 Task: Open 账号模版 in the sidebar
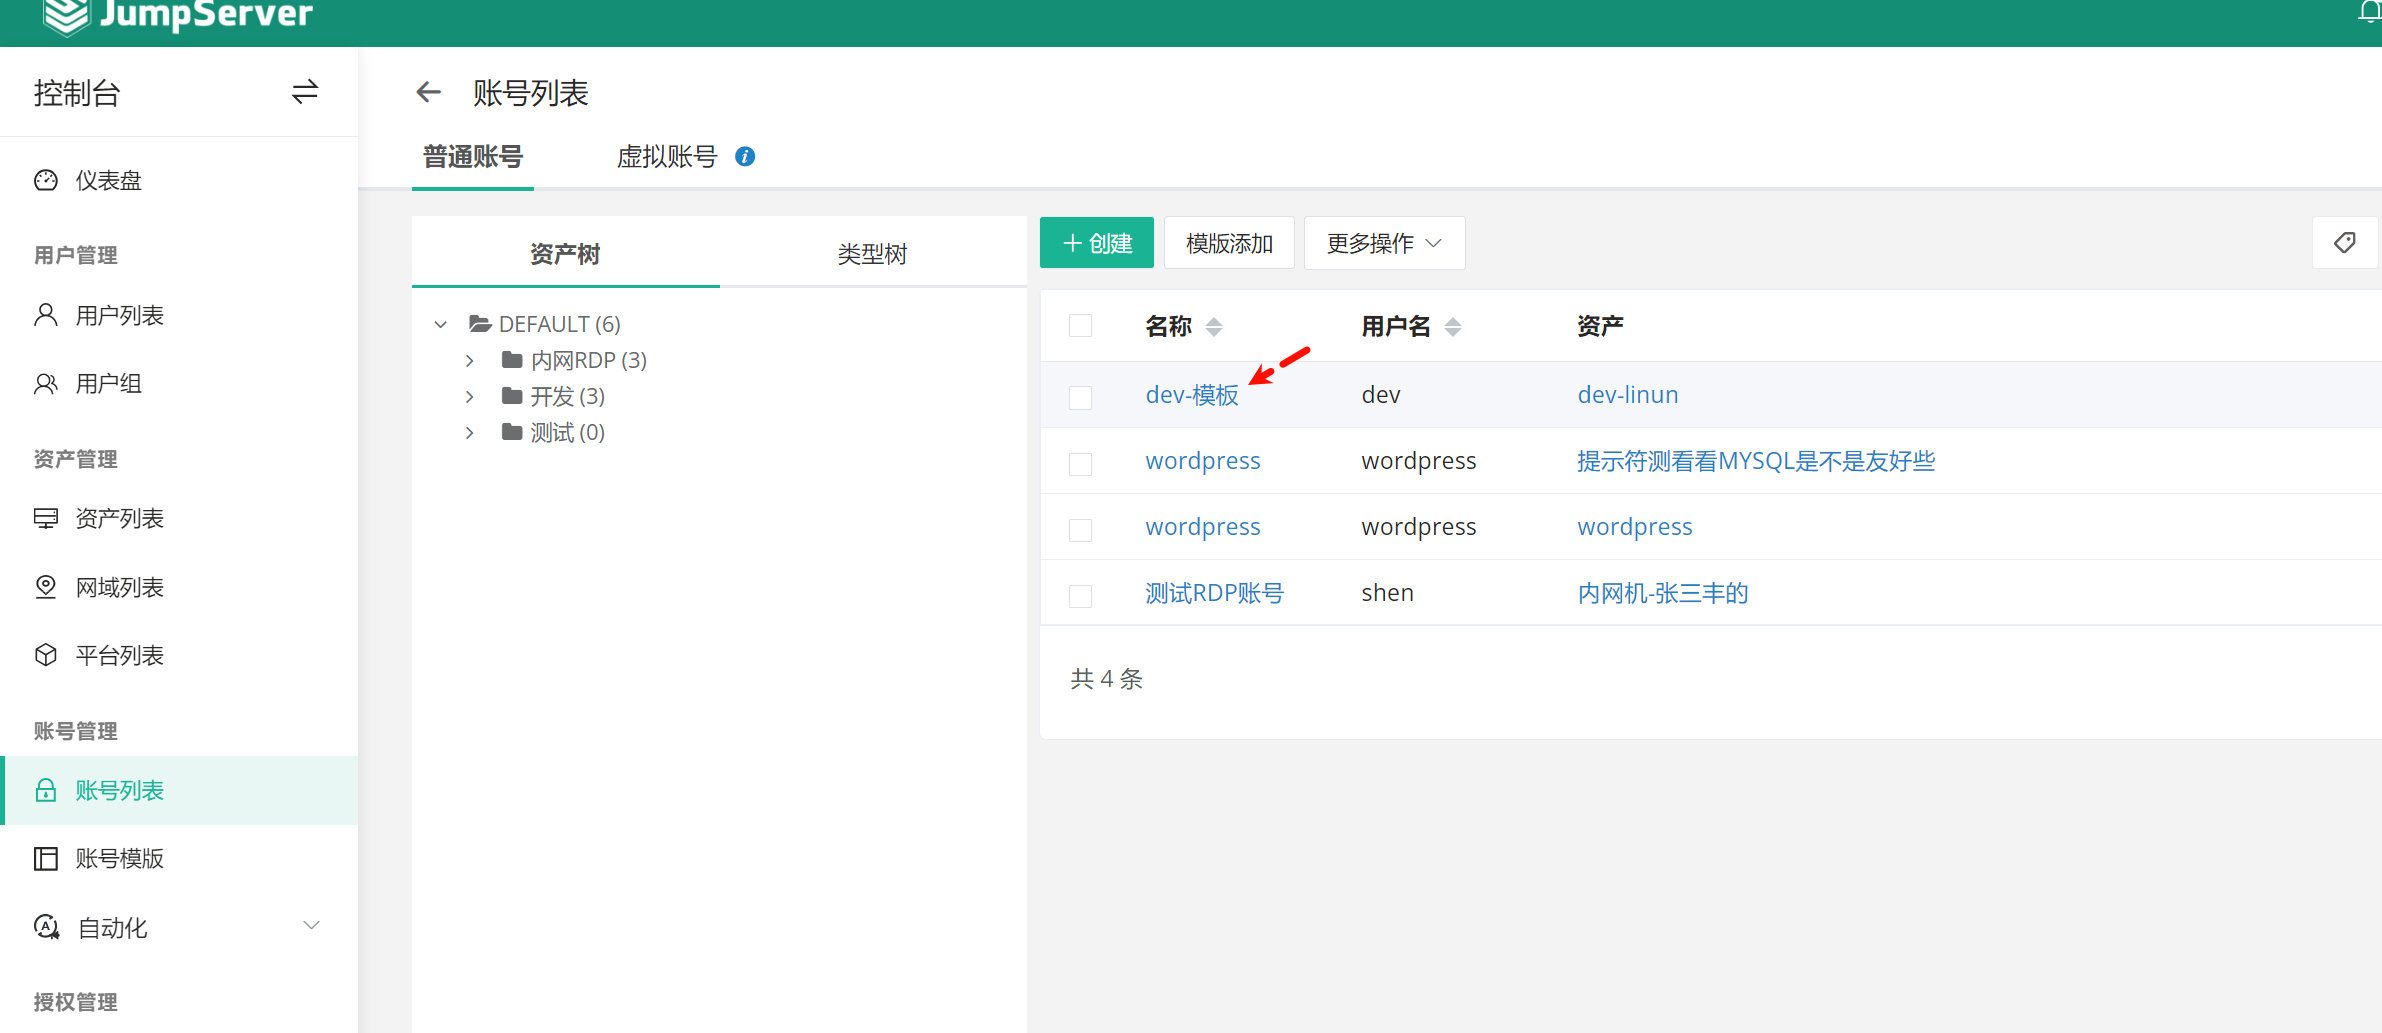point(119,859)
